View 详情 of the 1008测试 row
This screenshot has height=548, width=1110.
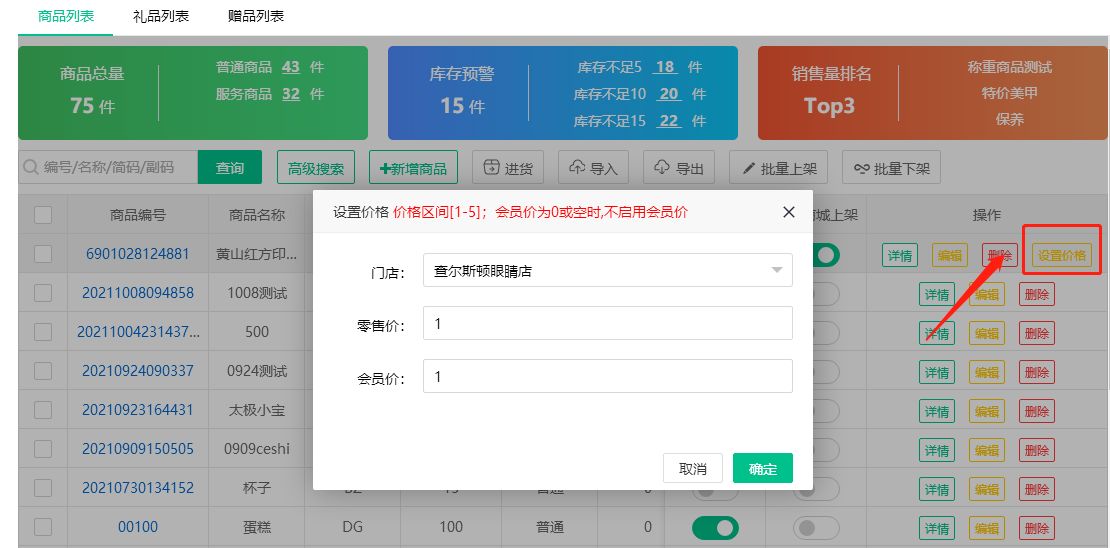pyautogui.click(x=937, y=294)
